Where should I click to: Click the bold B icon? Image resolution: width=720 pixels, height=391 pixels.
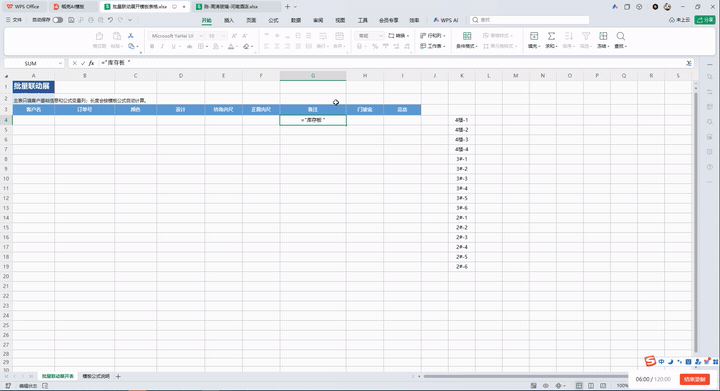(x=152, y=46)
